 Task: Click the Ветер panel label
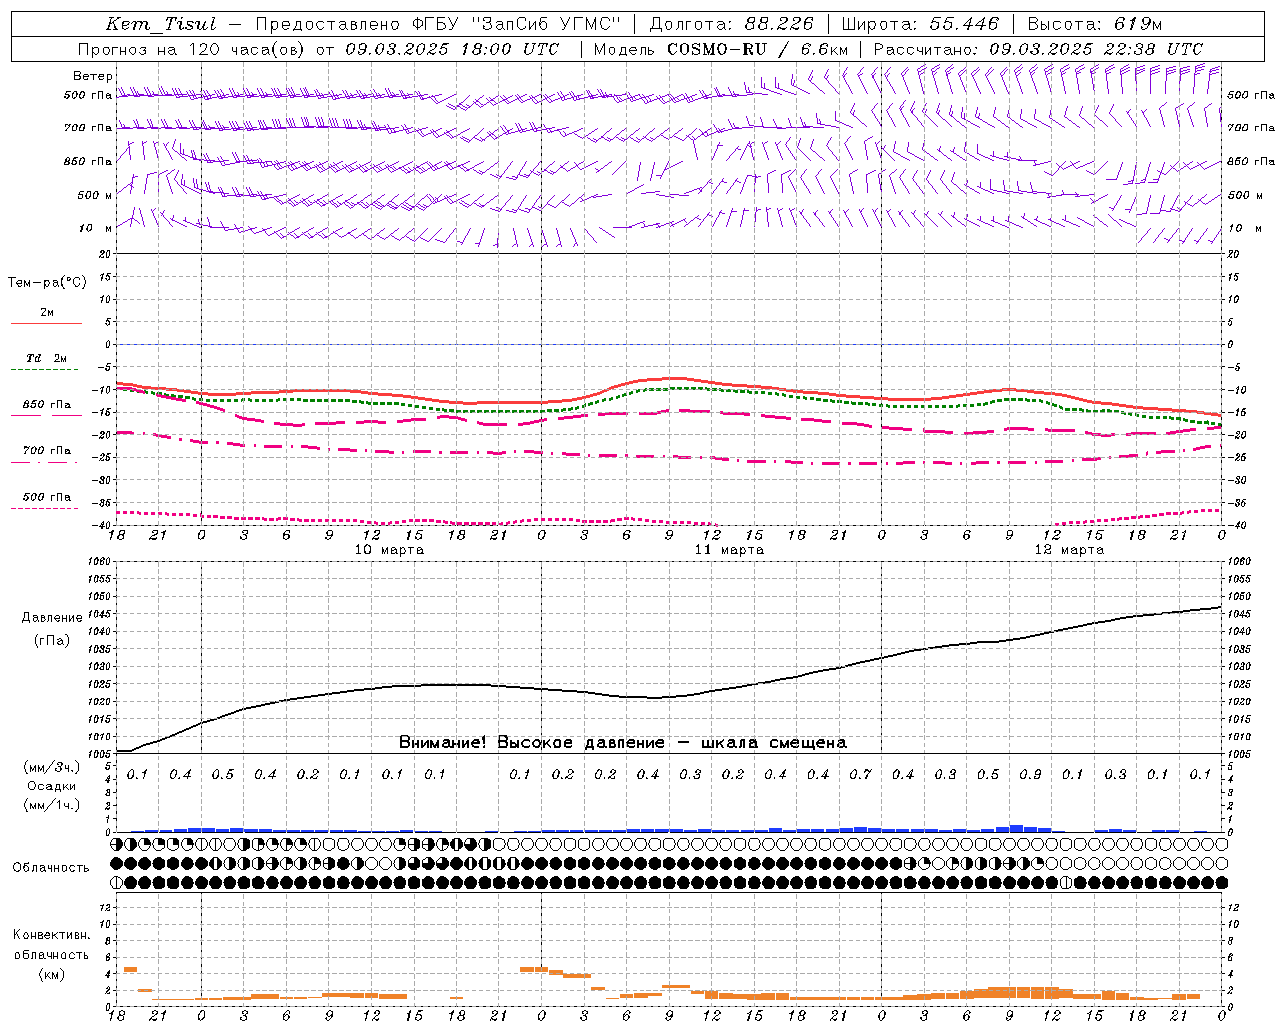(x=93, y=76)
